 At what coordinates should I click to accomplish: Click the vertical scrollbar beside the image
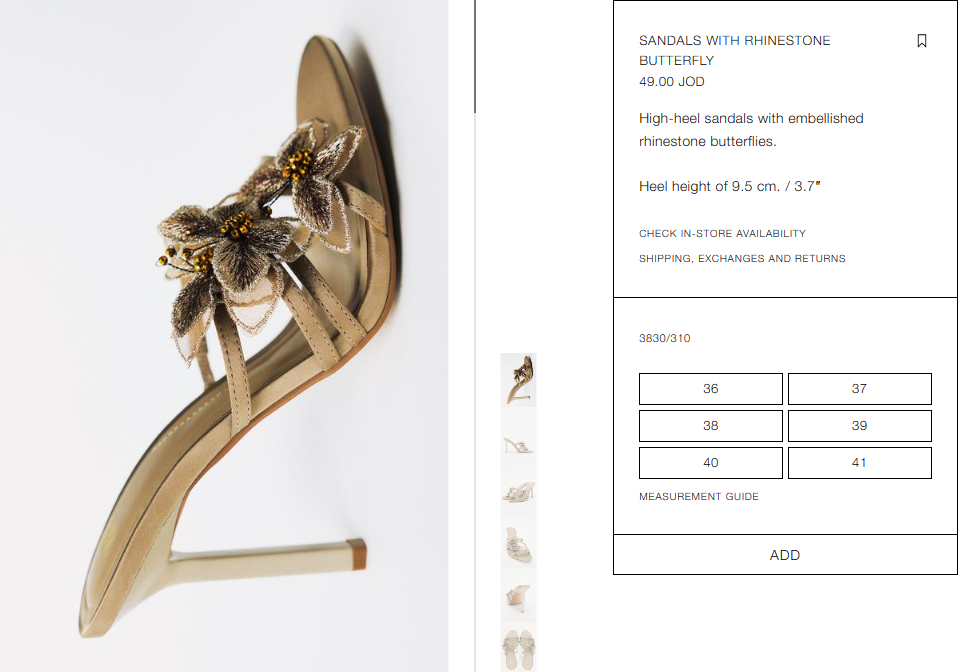click(x=474, y=56)
